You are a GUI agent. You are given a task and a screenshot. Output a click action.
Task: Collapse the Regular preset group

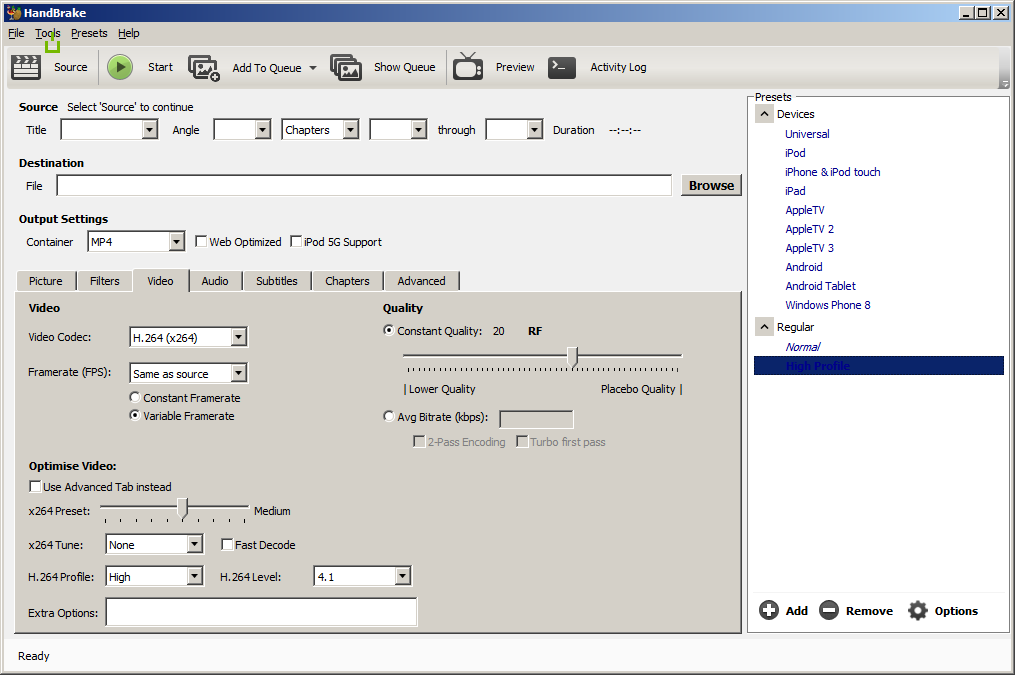(x=764, y=327)
